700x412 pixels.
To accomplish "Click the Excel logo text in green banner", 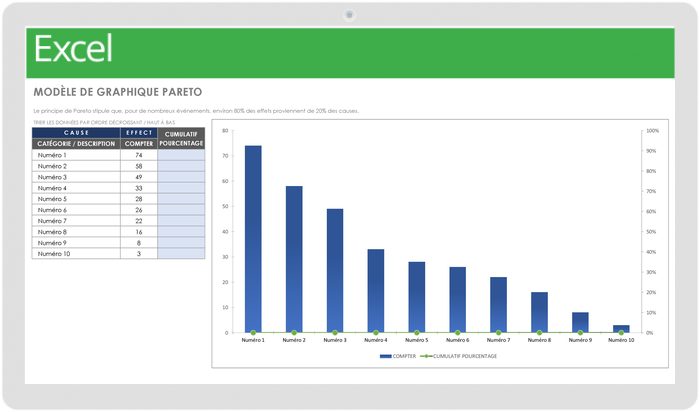I will point(73,49).
